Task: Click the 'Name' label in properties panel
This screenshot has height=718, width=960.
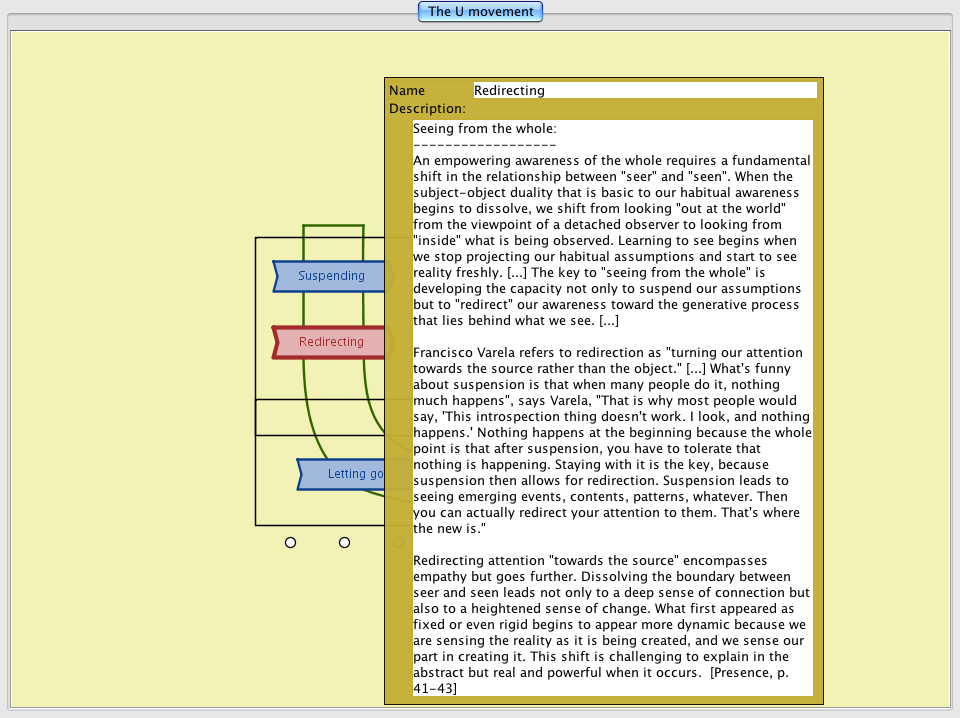Action: [407, 91]
